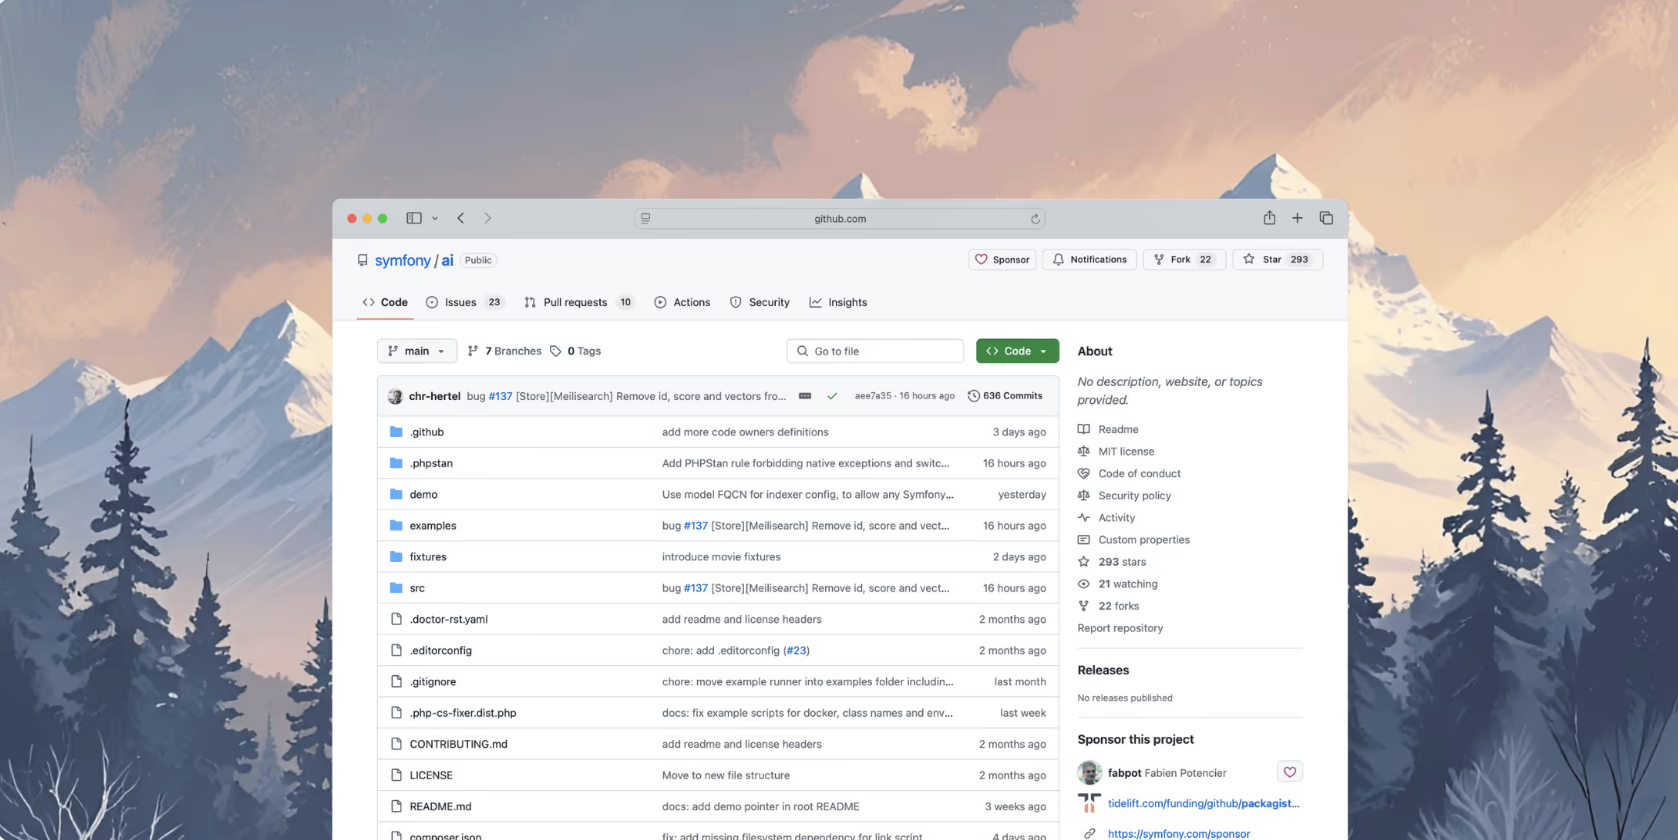Open the examples folder
Screen dimensions: 1678x840
[x=433, y=525]
